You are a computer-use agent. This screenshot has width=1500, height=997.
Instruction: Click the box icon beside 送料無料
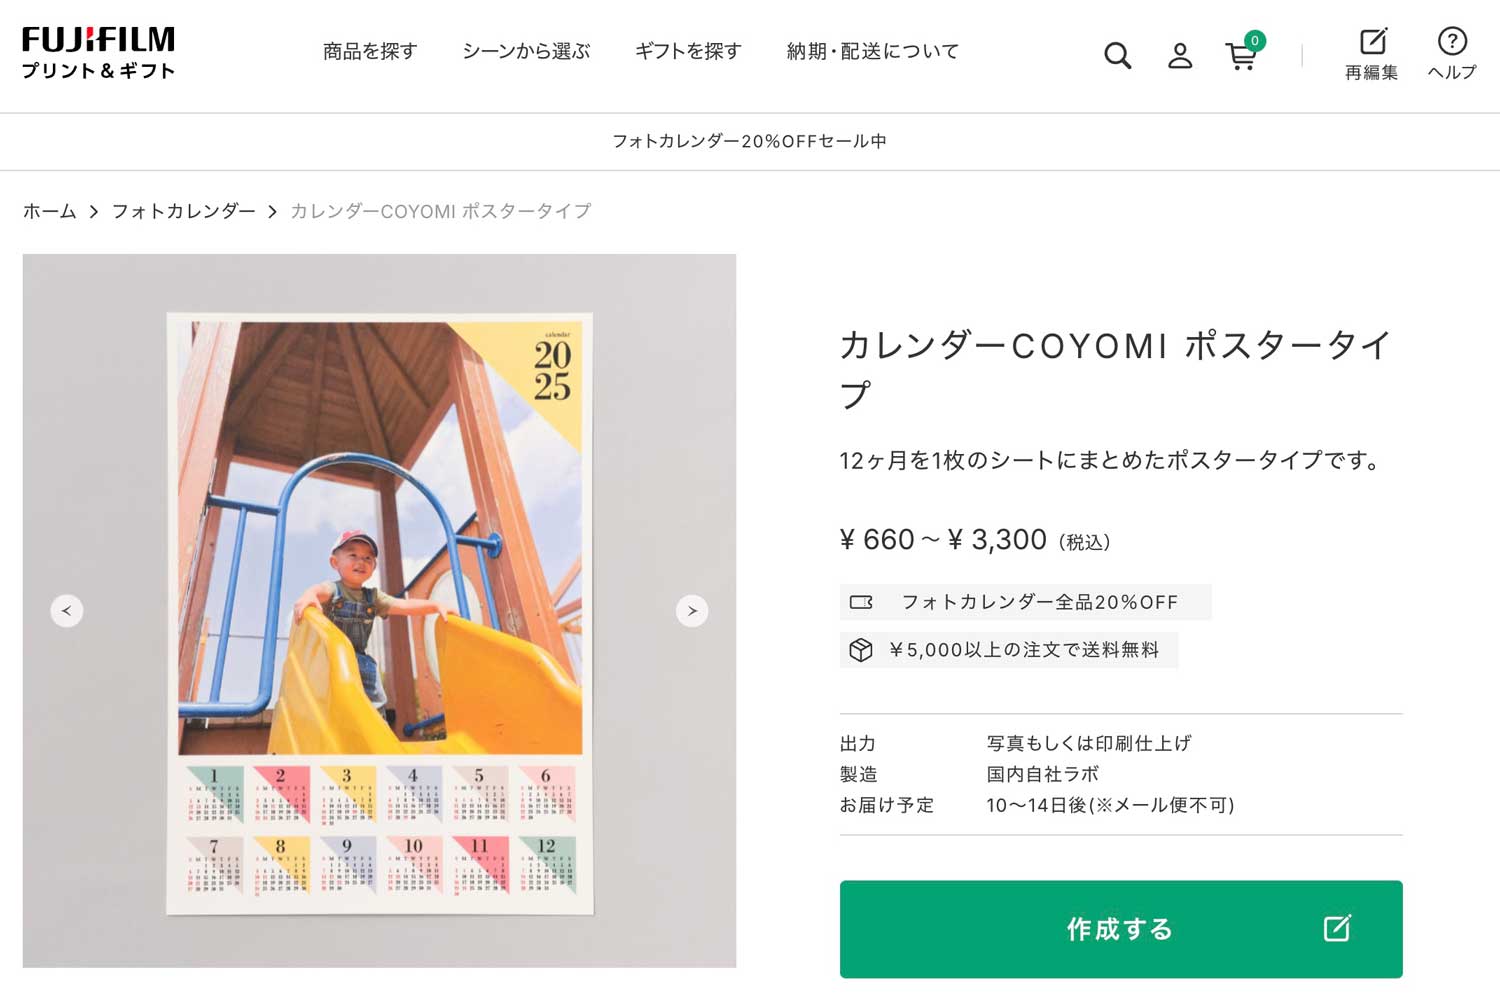861,650
